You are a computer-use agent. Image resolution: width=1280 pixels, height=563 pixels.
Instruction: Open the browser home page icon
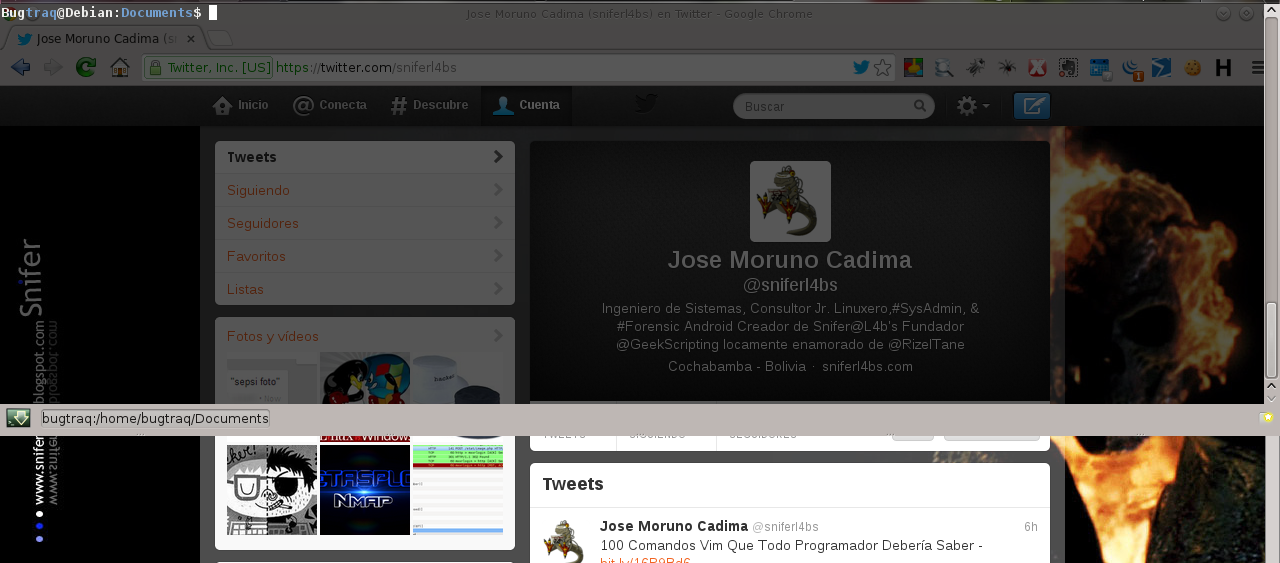click(x=120, y=67)
